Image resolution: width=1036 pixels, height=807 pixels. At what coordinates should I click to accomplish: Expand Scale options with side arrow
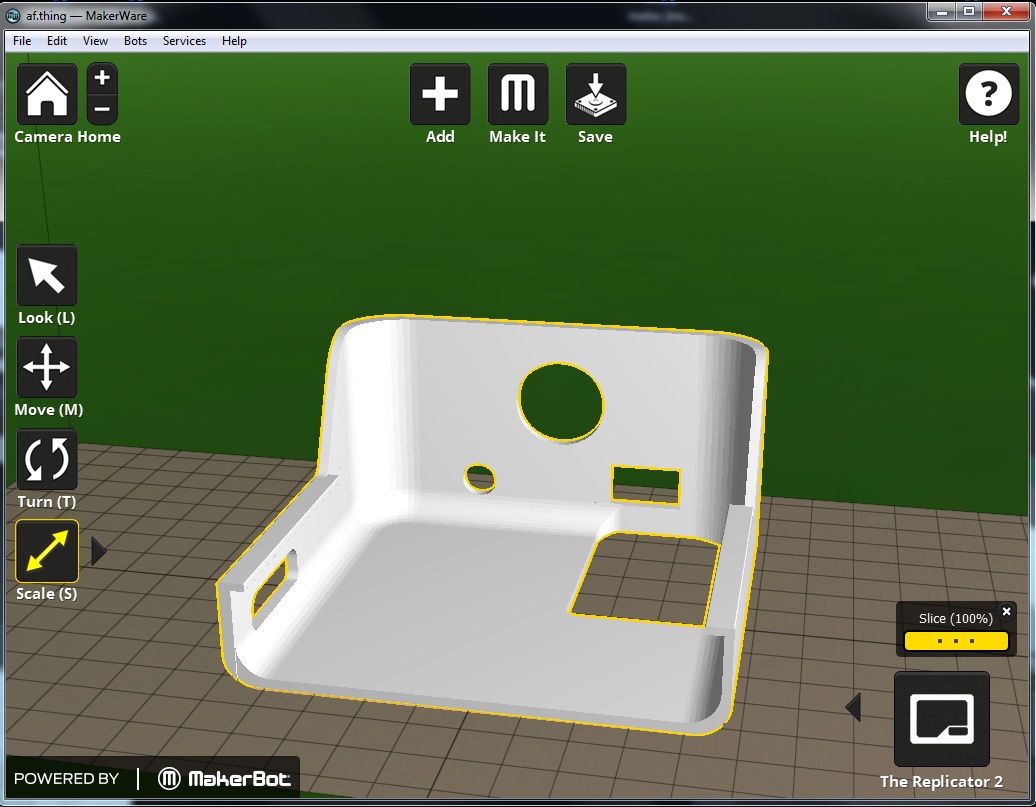point(98,551)
